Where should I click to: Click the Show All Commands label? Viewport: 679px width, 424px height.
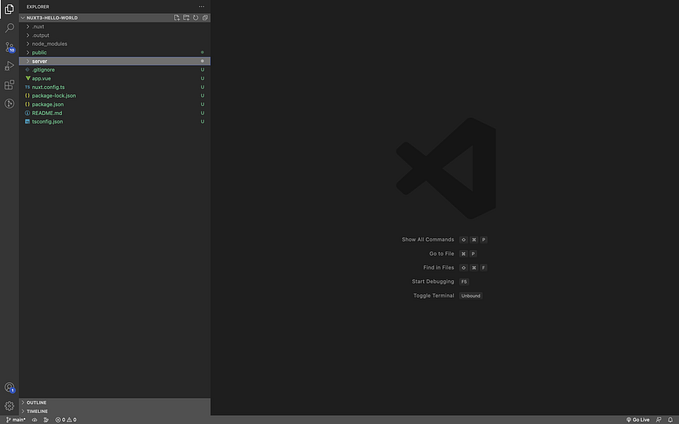coord(428,240)
